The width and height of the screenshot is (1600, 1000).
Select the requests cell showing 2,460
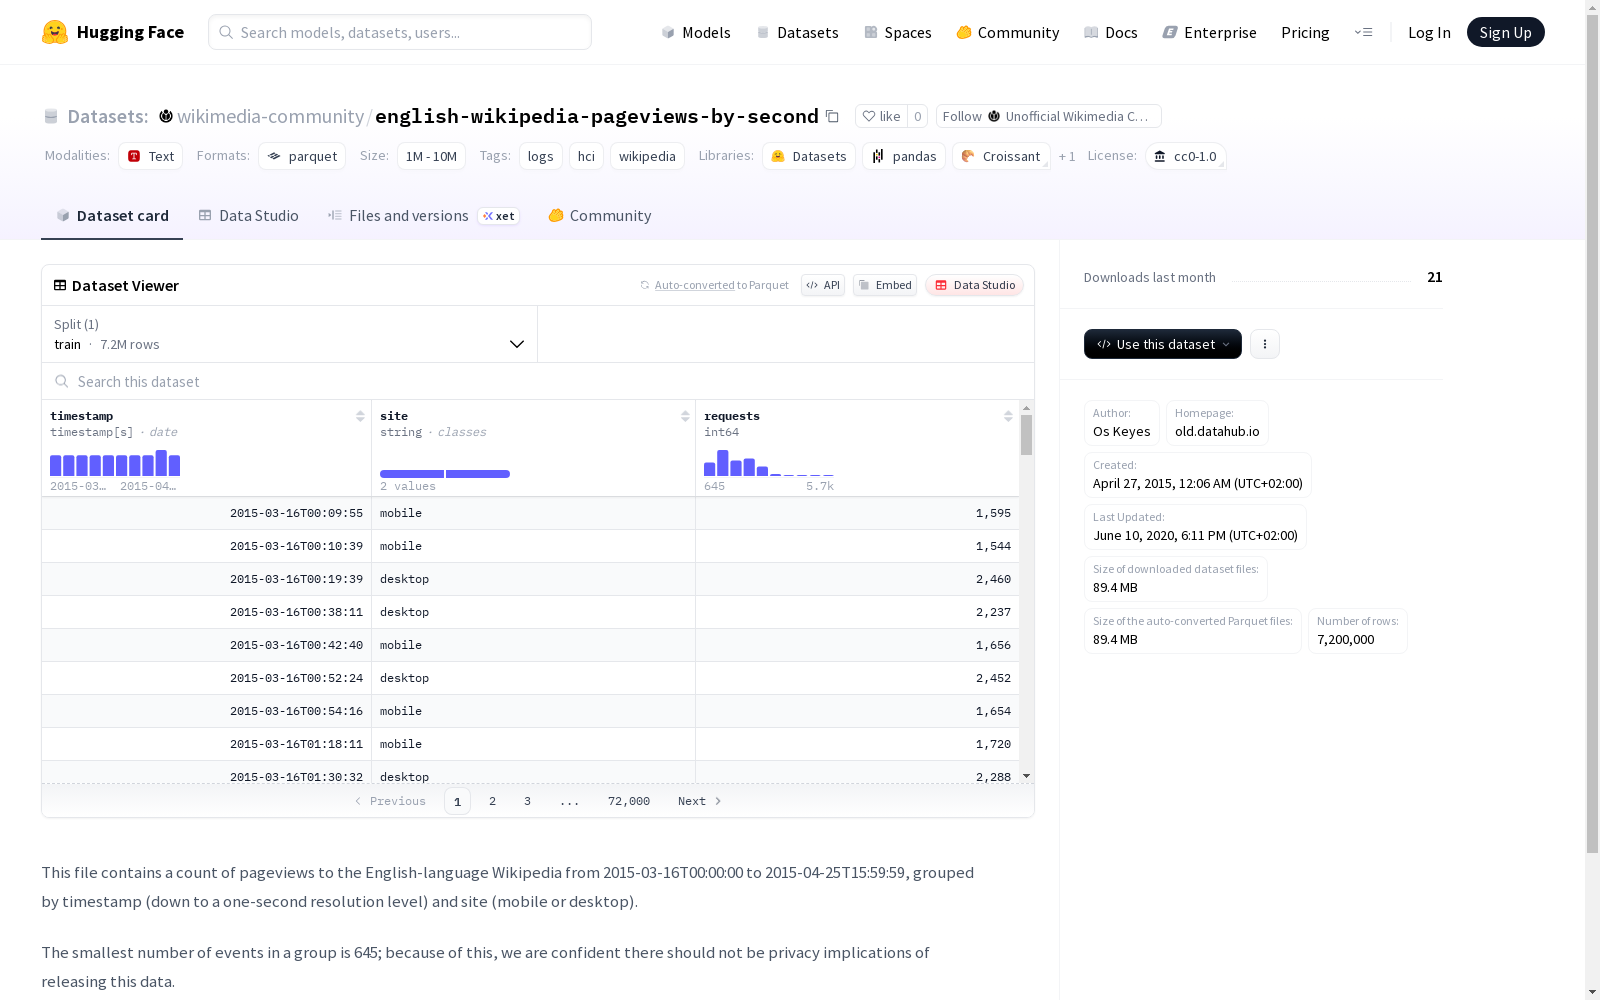point(857,579)
